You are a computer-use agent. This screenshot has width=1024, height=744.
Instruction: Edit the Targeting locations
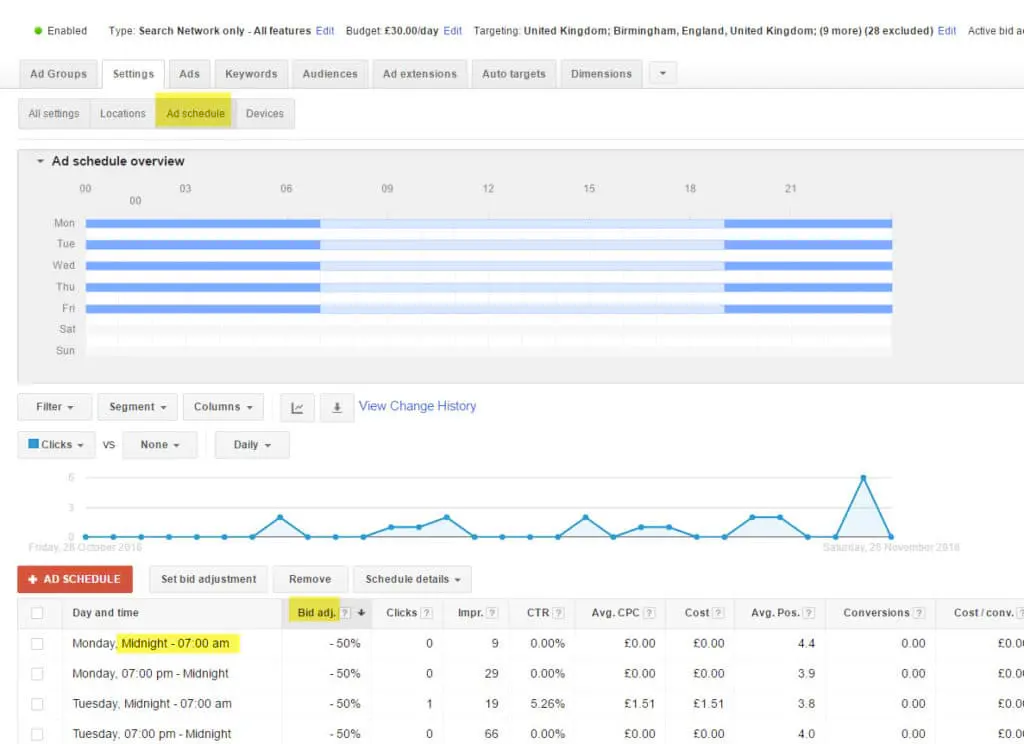tap(947, 31)
